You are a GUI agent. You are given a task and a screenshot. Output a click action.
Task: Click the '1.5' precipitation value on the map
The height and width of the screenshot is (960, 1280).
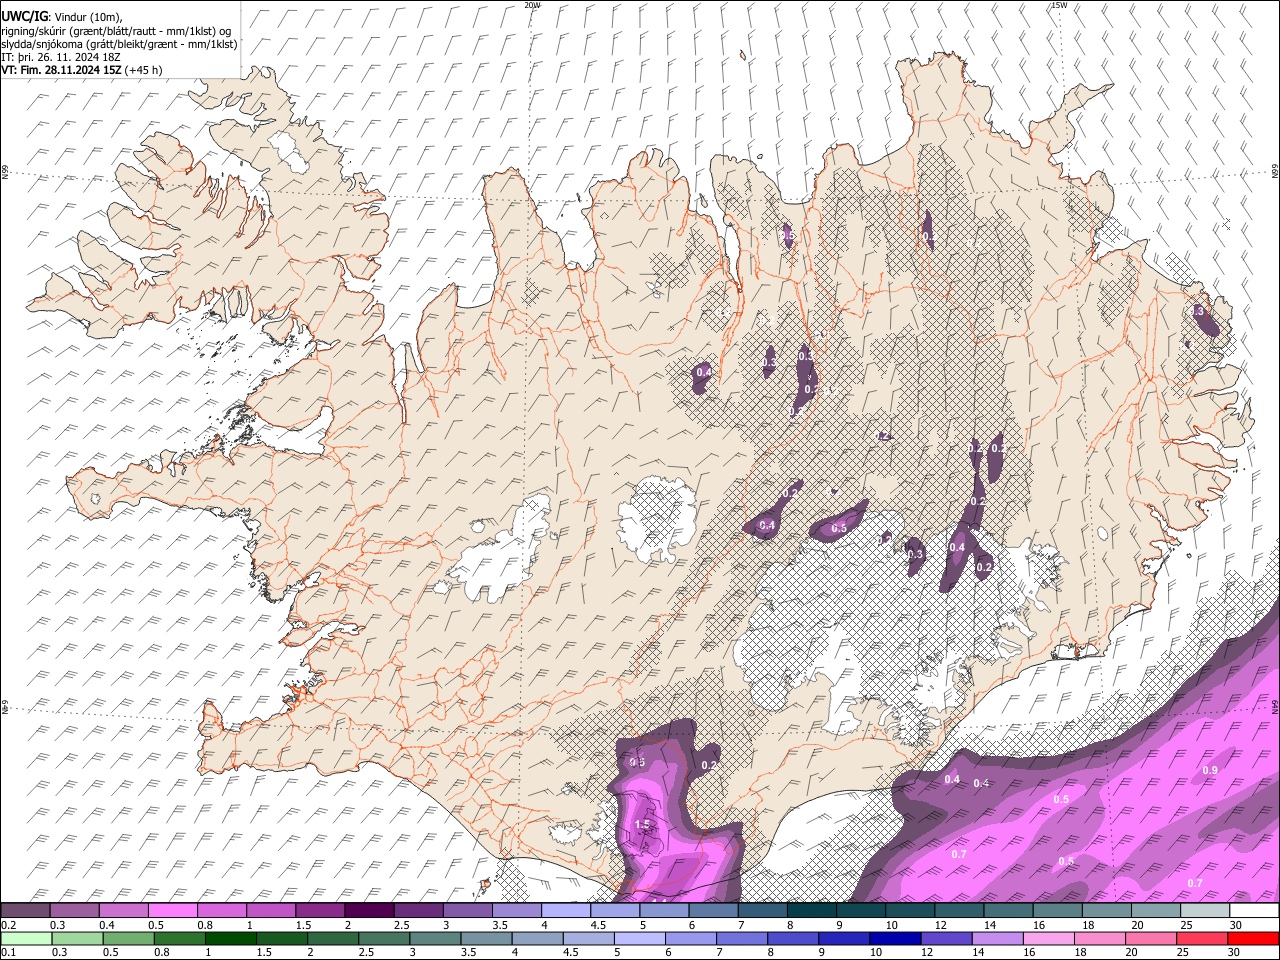[x=643, y=824]
